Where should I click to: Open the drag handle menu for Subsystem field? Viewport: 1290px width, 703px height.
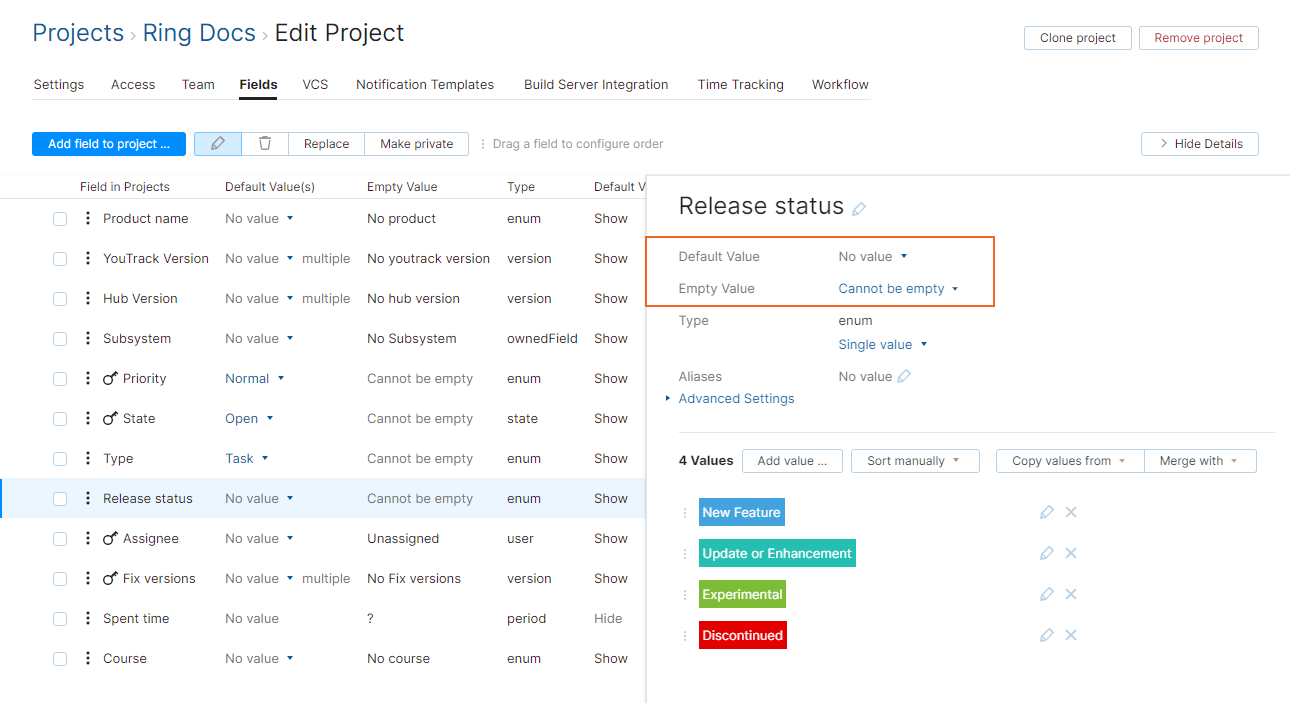pos(88,338)
